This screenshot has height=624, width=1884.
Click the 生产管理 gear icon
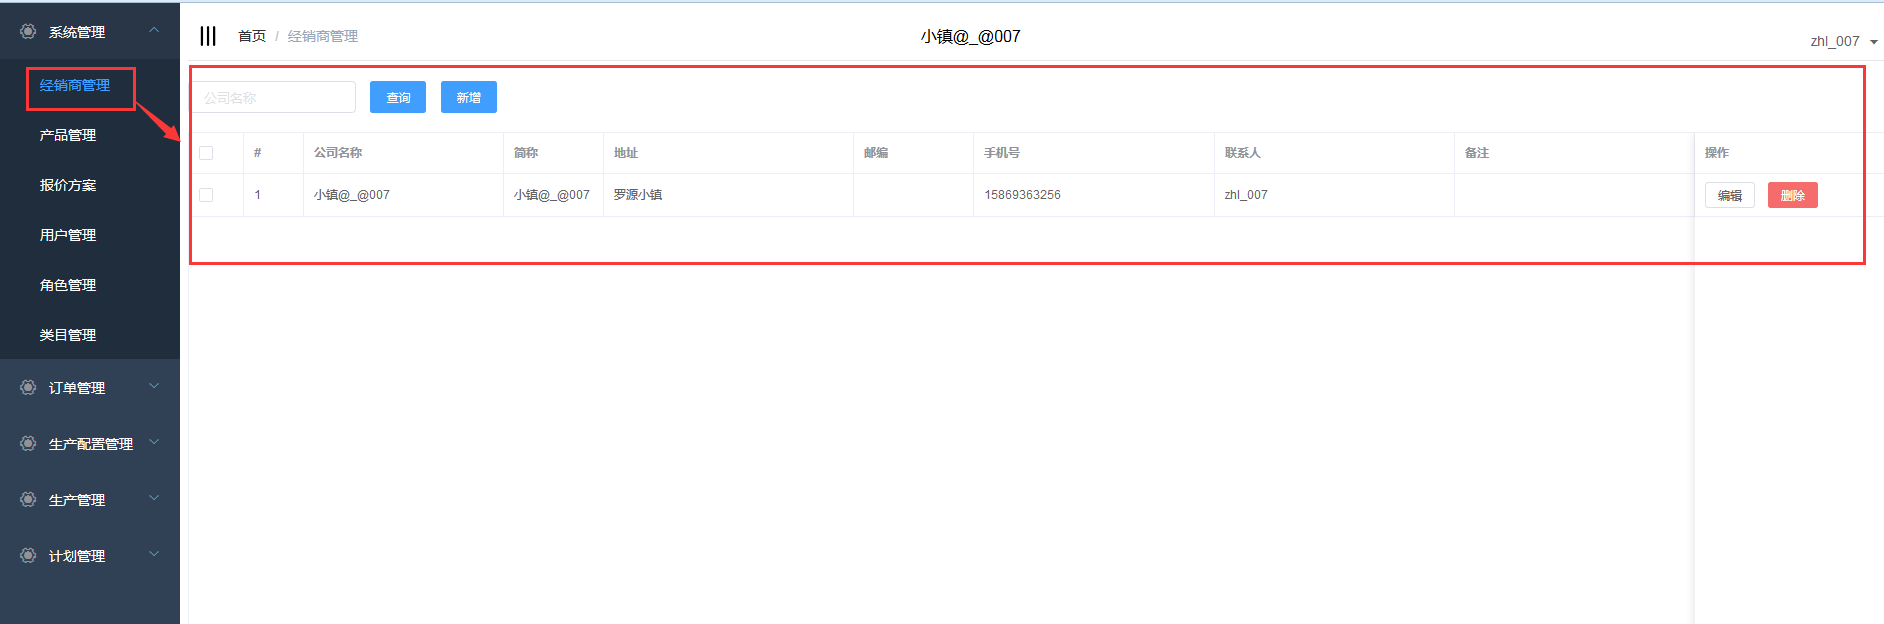tap(28, 499)
